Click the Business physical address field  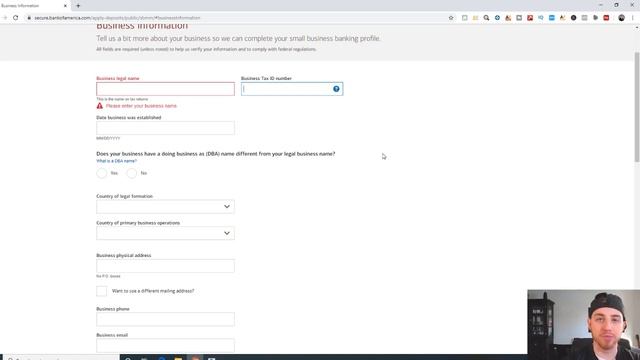(165, 266)
